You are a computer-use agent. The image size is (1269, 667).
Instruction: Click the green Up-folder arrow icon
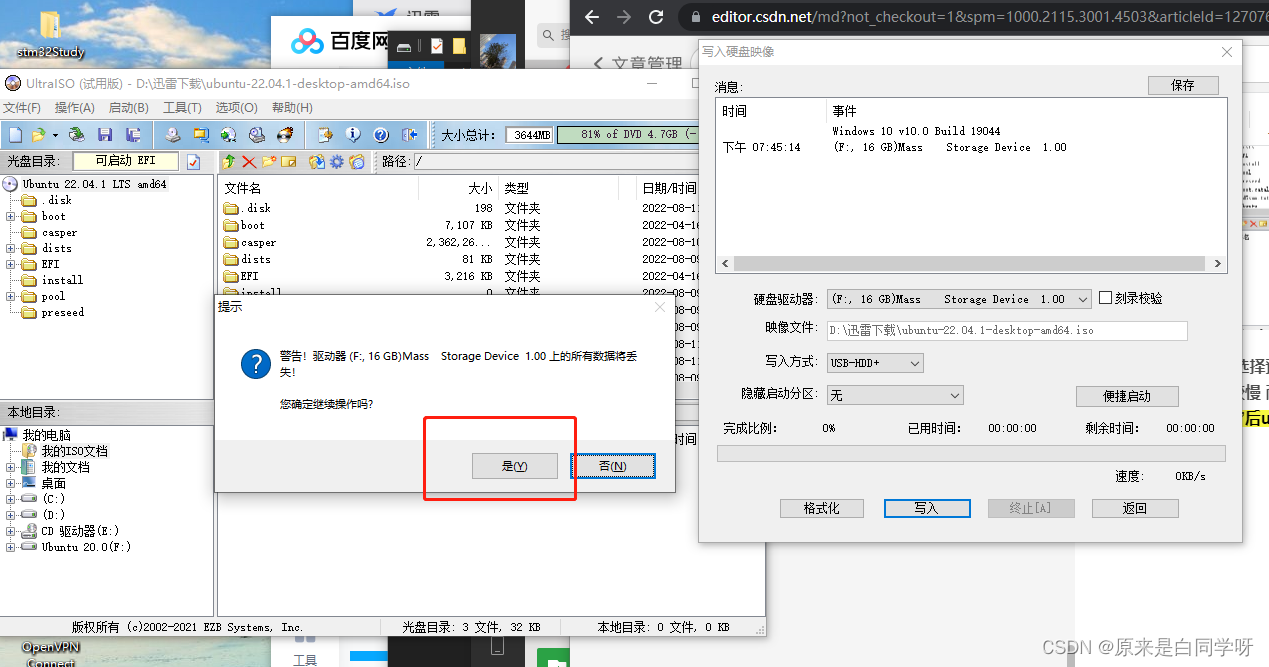click(x=229, y=162)
